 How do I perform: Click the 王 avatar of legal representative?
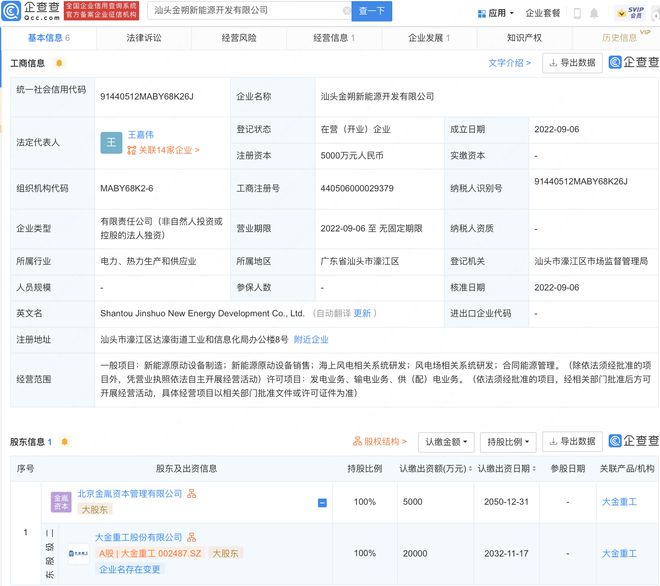click(111, 143)
